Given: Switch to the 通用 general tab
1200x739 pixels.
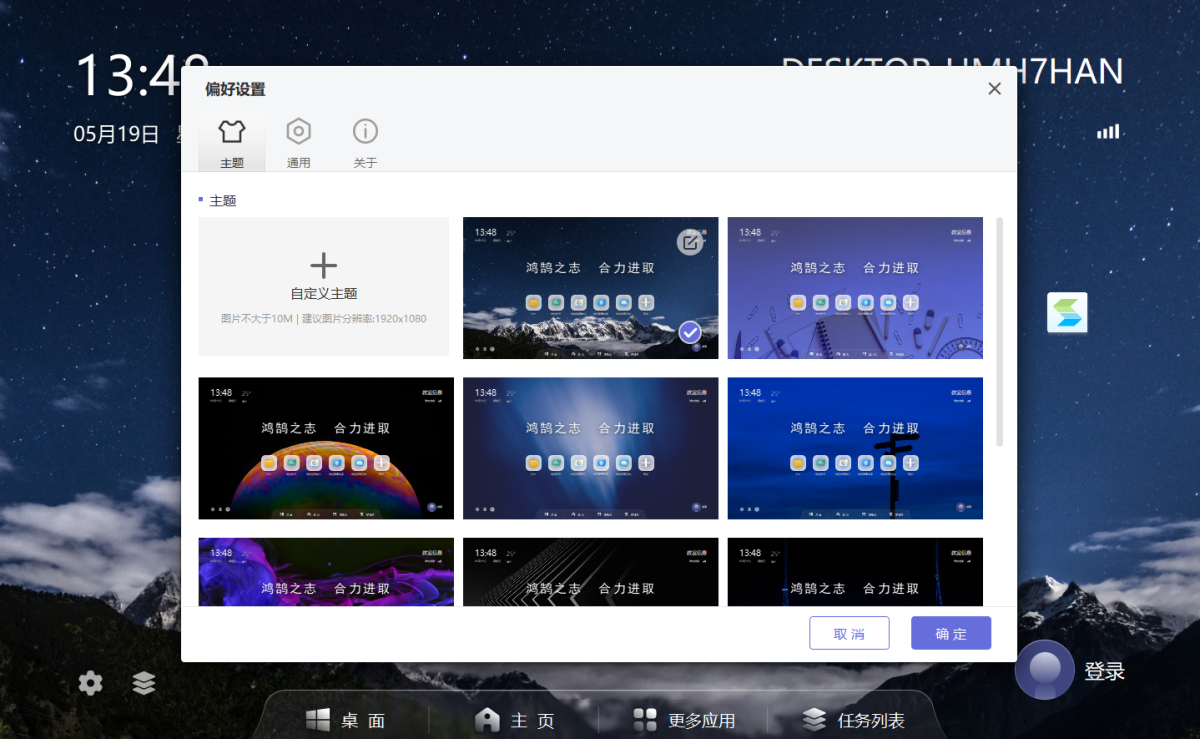Looking at the screenshot, I should 298,142.
